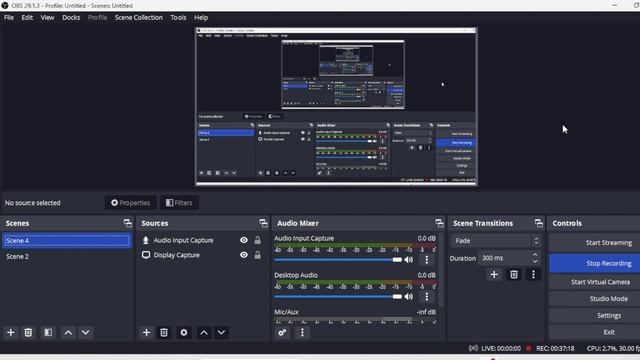
Task: Open scene filters icon in Scenes toolbar
Action: pos(48,333)
